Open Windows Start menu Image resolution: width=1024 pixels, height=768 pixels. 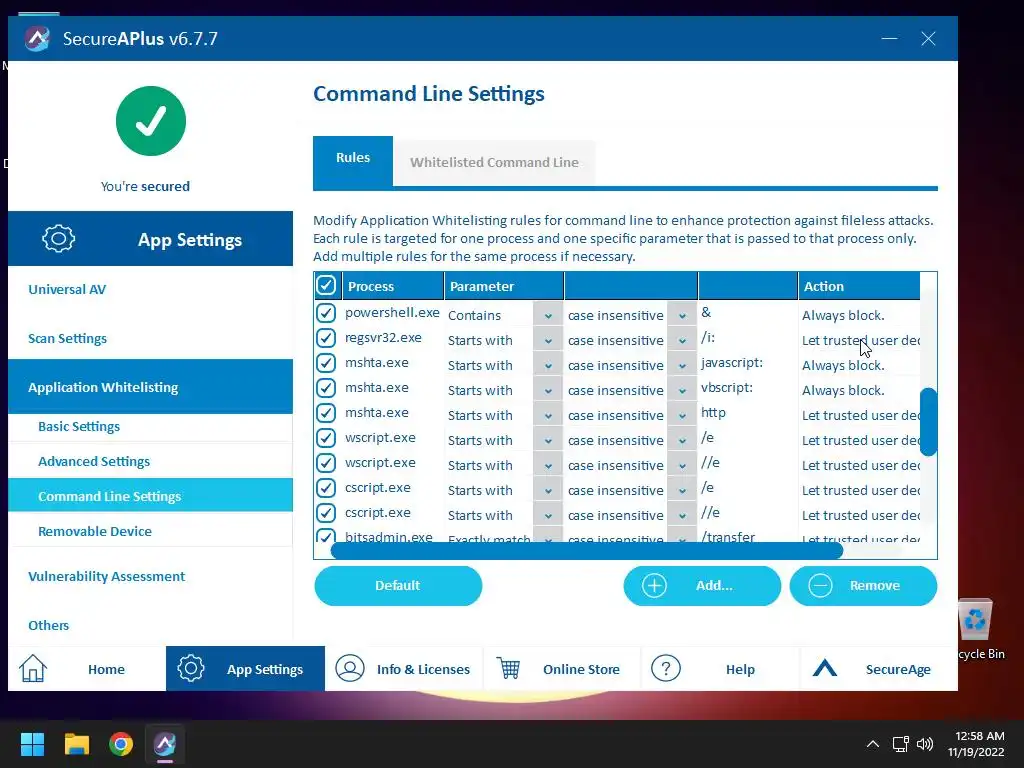tap(32, 744)
